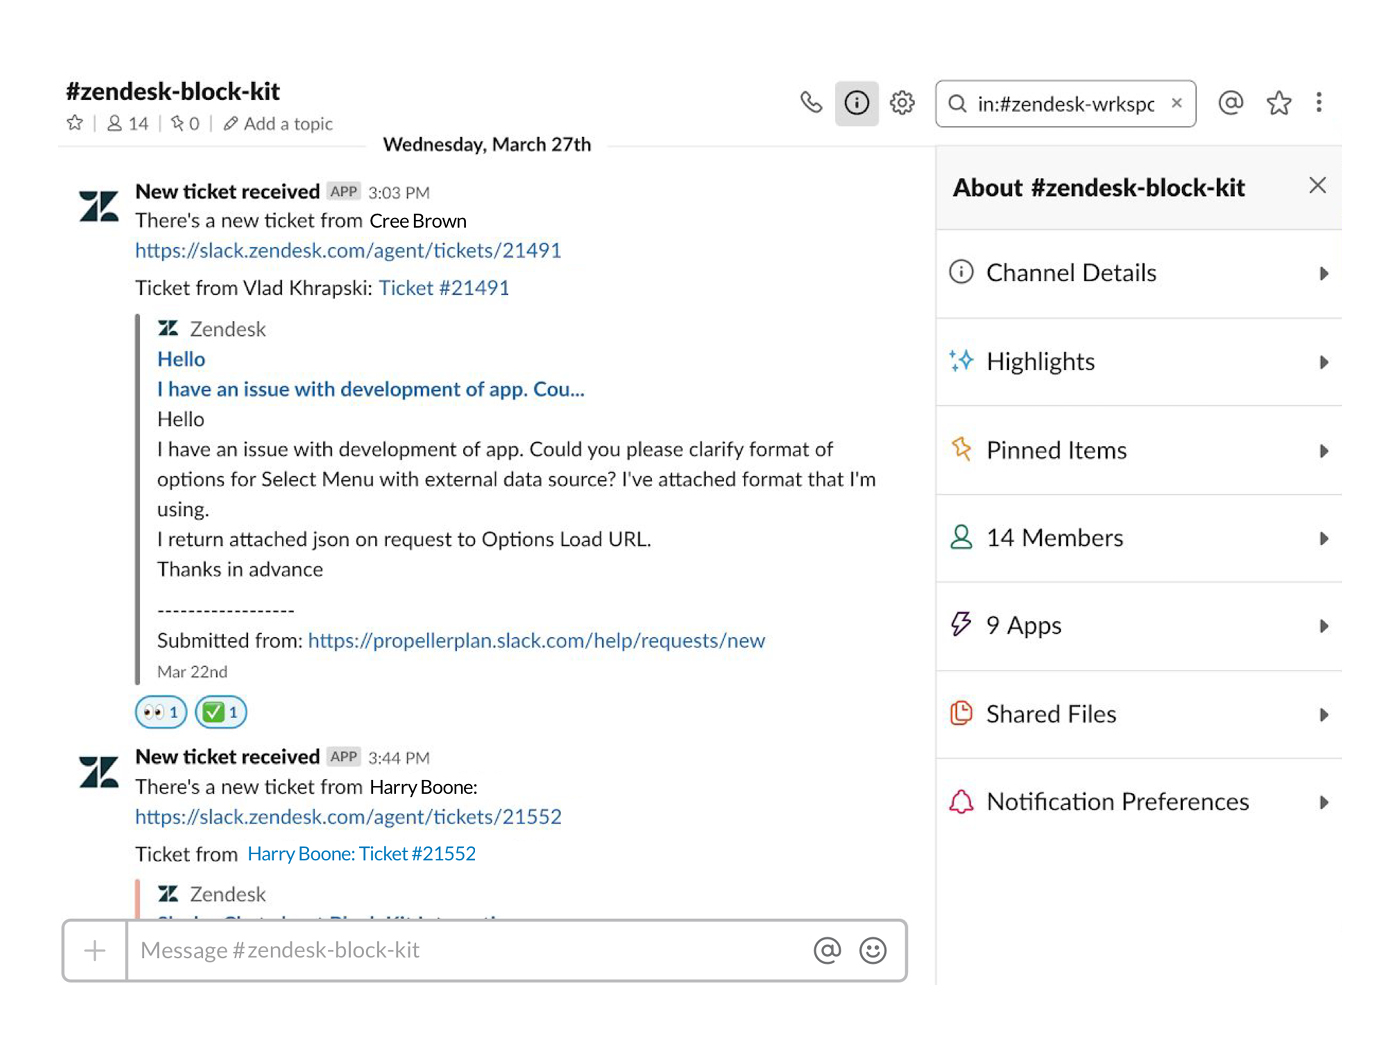Screen dimensions: 1400x1060
Task: Open the truncated 'I have an issue' link
Action: [x=371, y=389]
